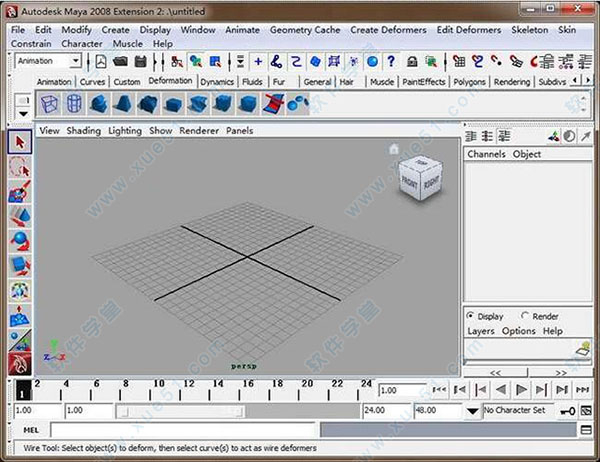
Task: Click the FRONT face of ViewCube
Action: click(409, 183)
